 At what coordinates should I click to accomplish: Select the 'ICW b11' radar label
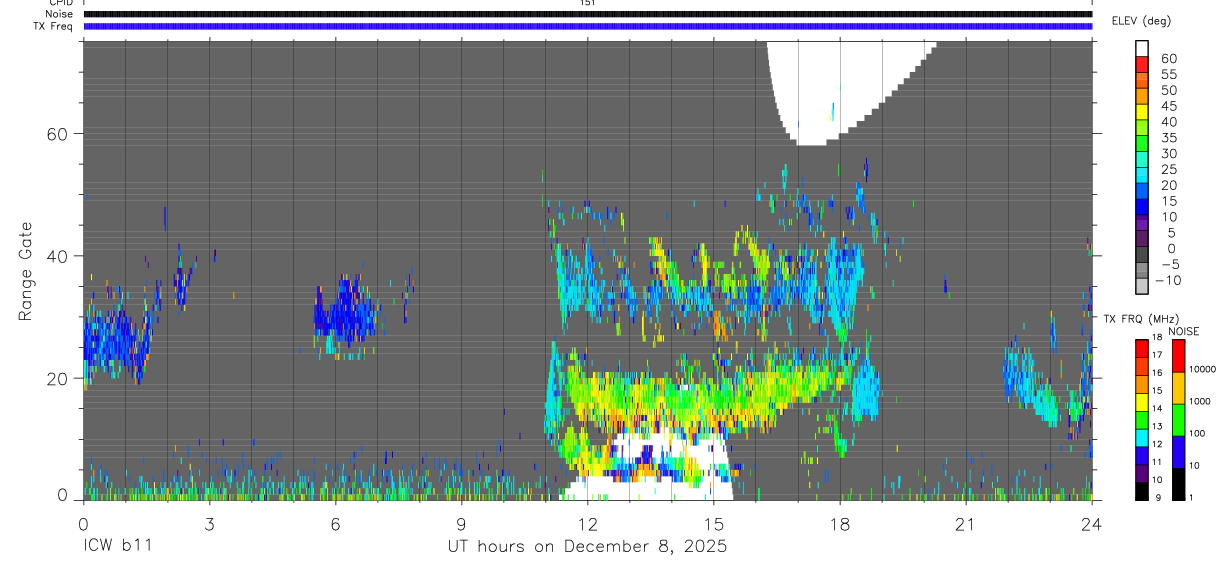(x=118, y=547)
